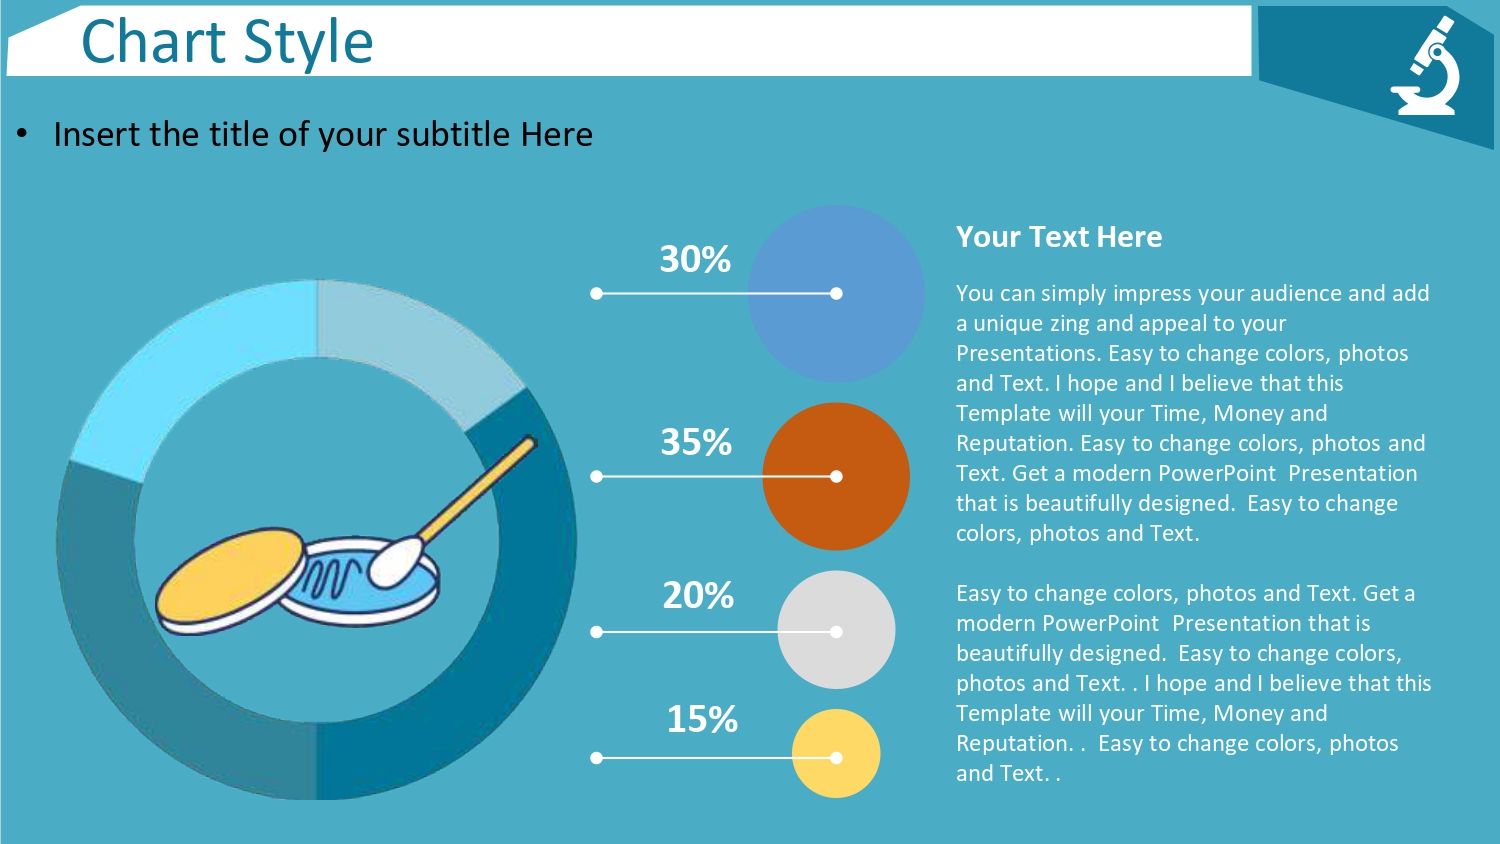Click the 'Your Text Here' heading
The width and height of the screenshot is (1500, 844).
click(x=1059, y=237)
